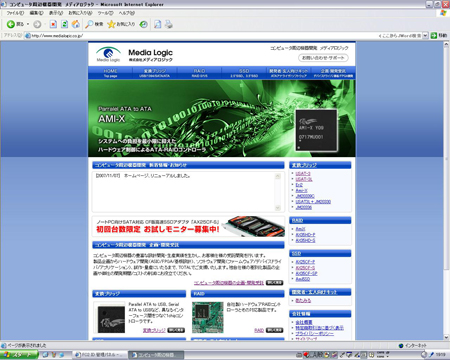The height and width of the screenshot is (360, 450).
Task: Go to browser Home page icon
Action: tap(76, 24)
